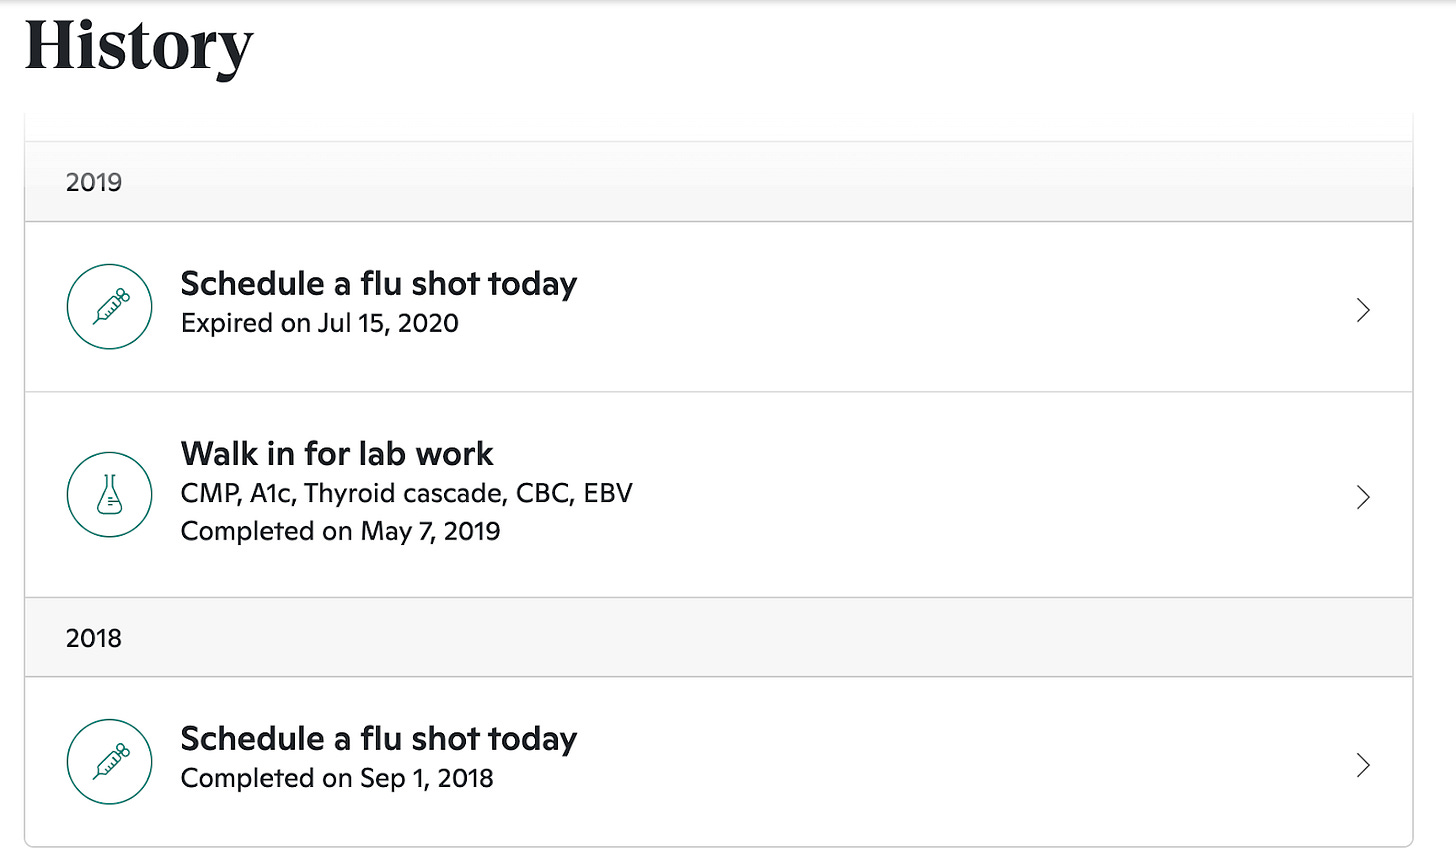Click "Thyroid cascade" in the lab tests list
This screenshot has width=1456, height=856.
(405, 493)
